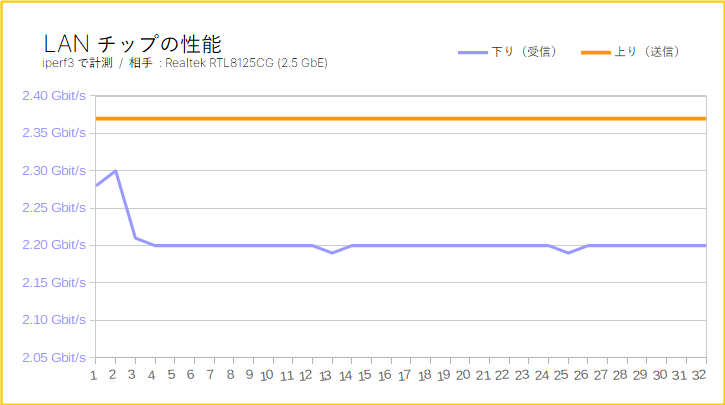Click the x-axis label '20'

point(463,375)
